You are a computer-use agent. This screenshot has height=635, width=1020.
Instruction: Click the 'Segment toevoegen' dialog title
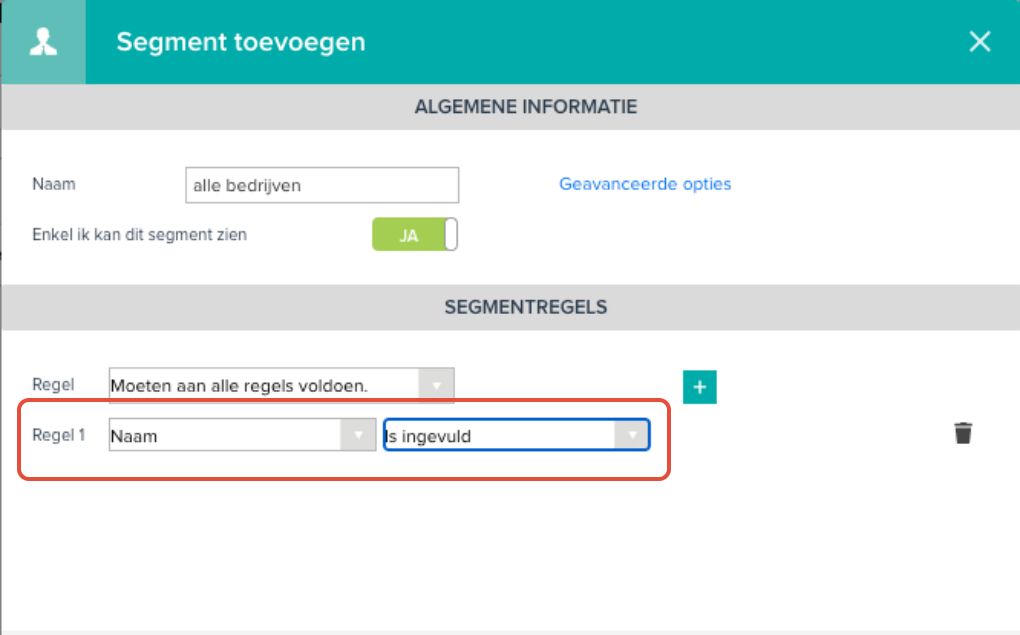(241, 42)
